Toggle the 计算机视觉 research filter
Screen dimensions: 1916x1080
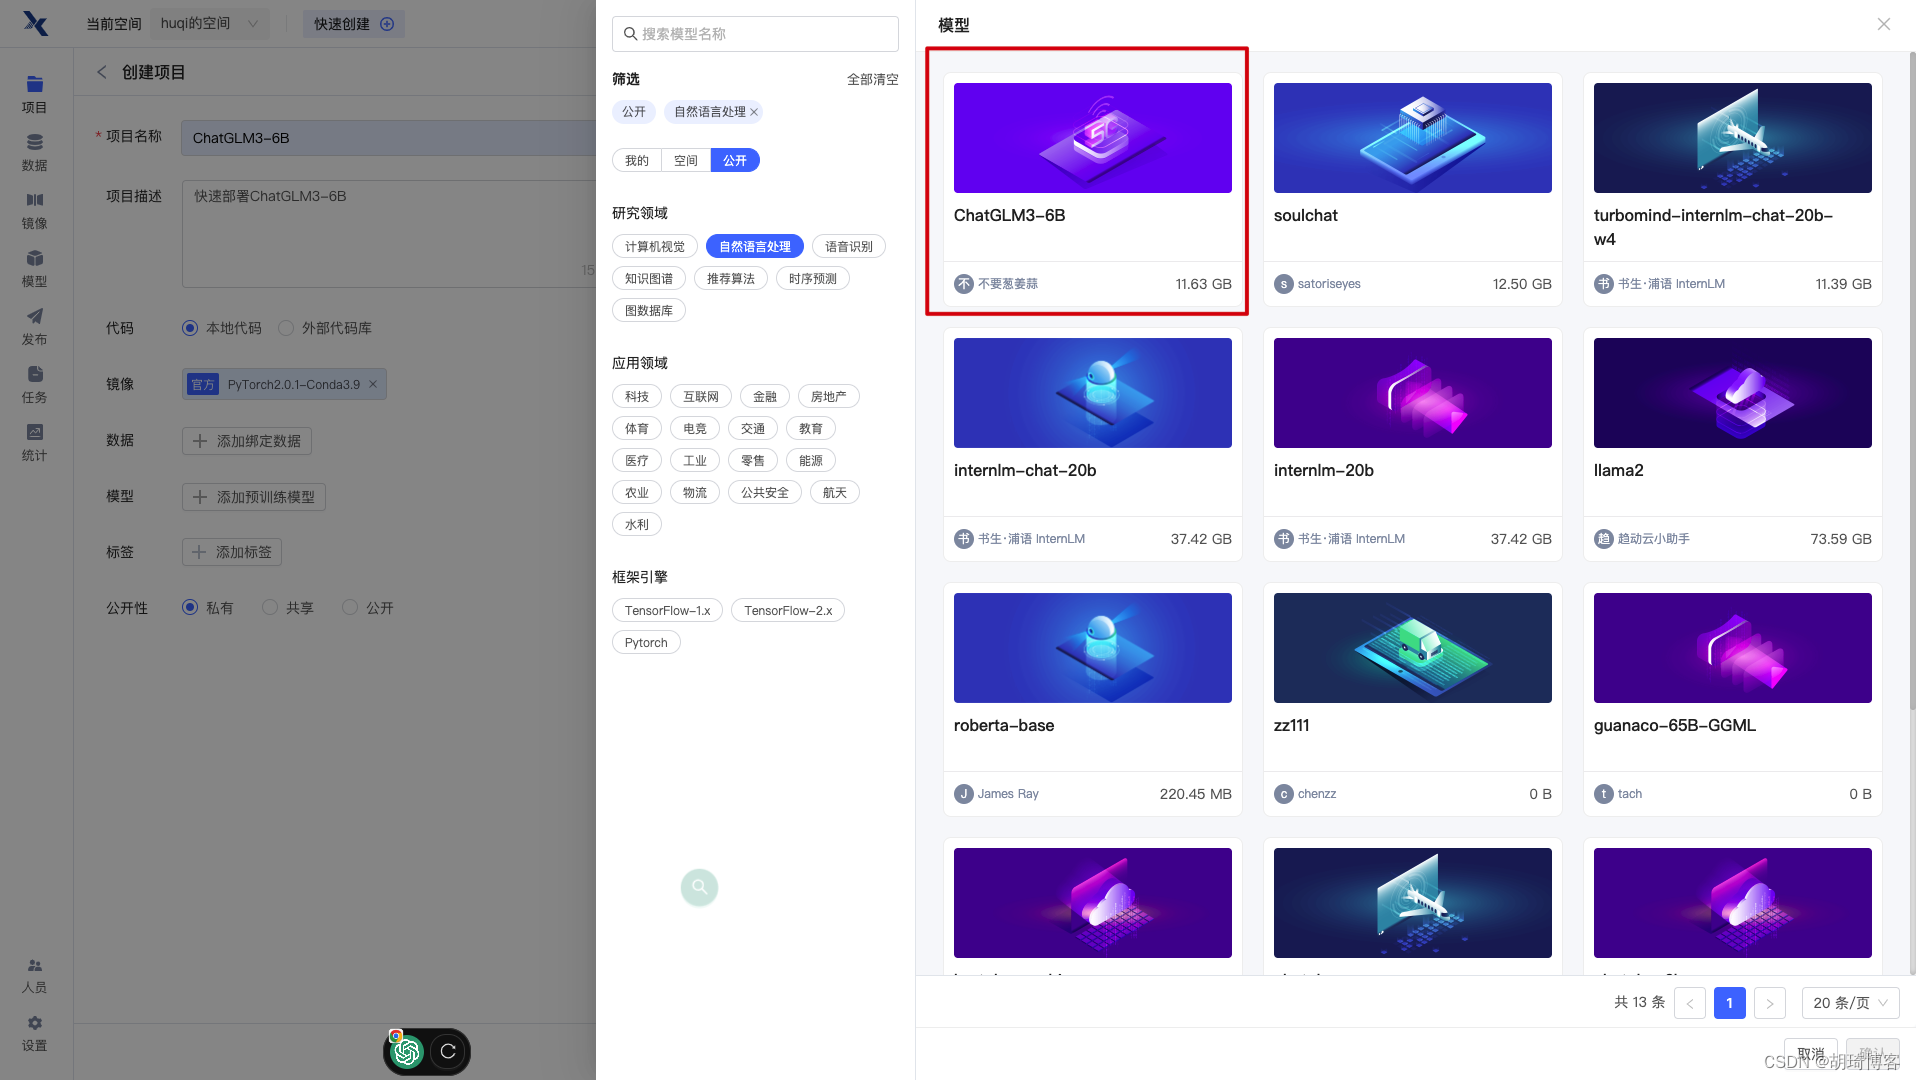pyautogui.click(x=655, y=247)
